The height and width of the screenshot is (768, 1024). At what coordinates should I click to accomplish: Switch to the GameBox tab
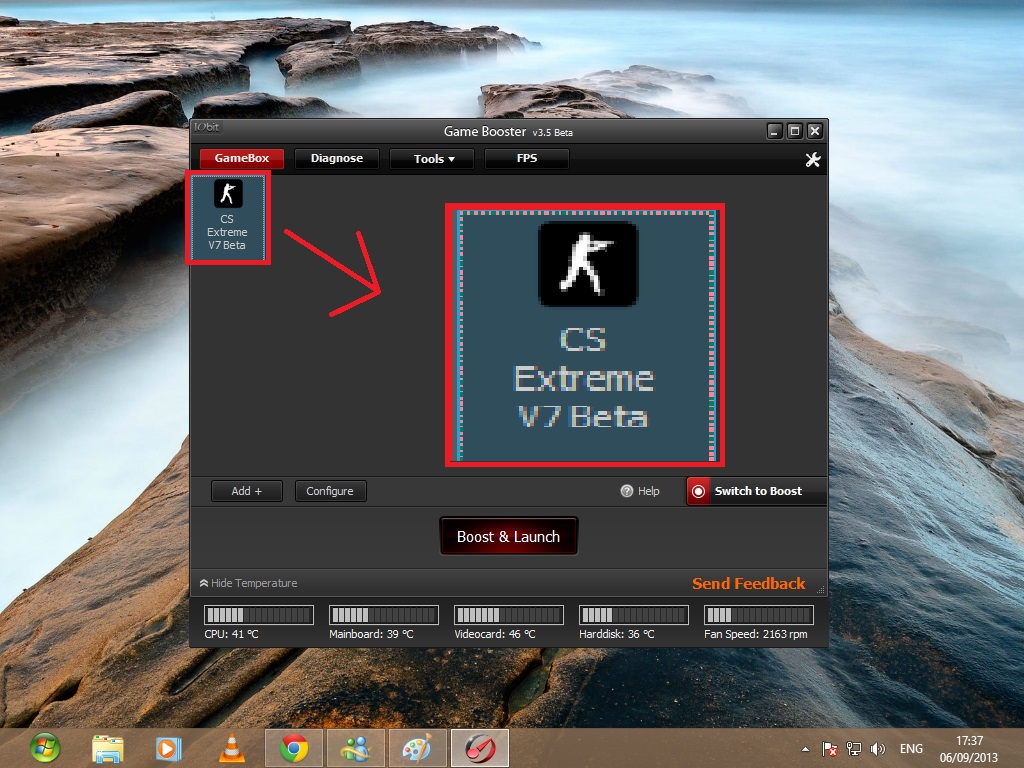(x=242, y=158)
